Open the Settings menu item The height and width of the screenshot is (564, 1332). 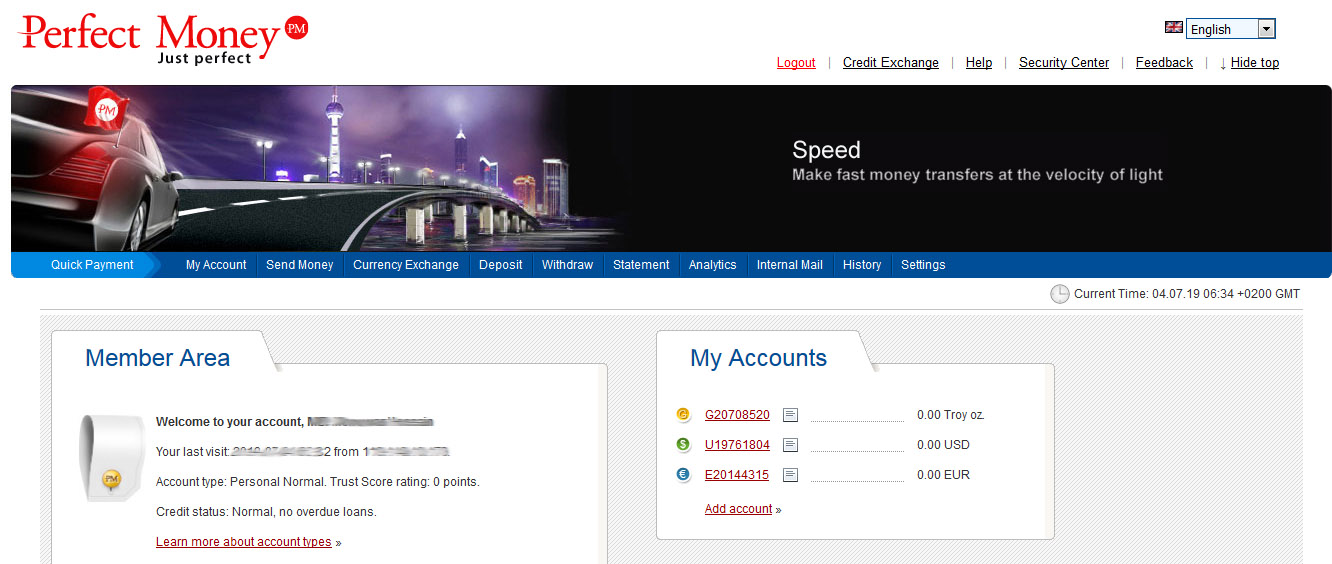click(x=923, y=265)
